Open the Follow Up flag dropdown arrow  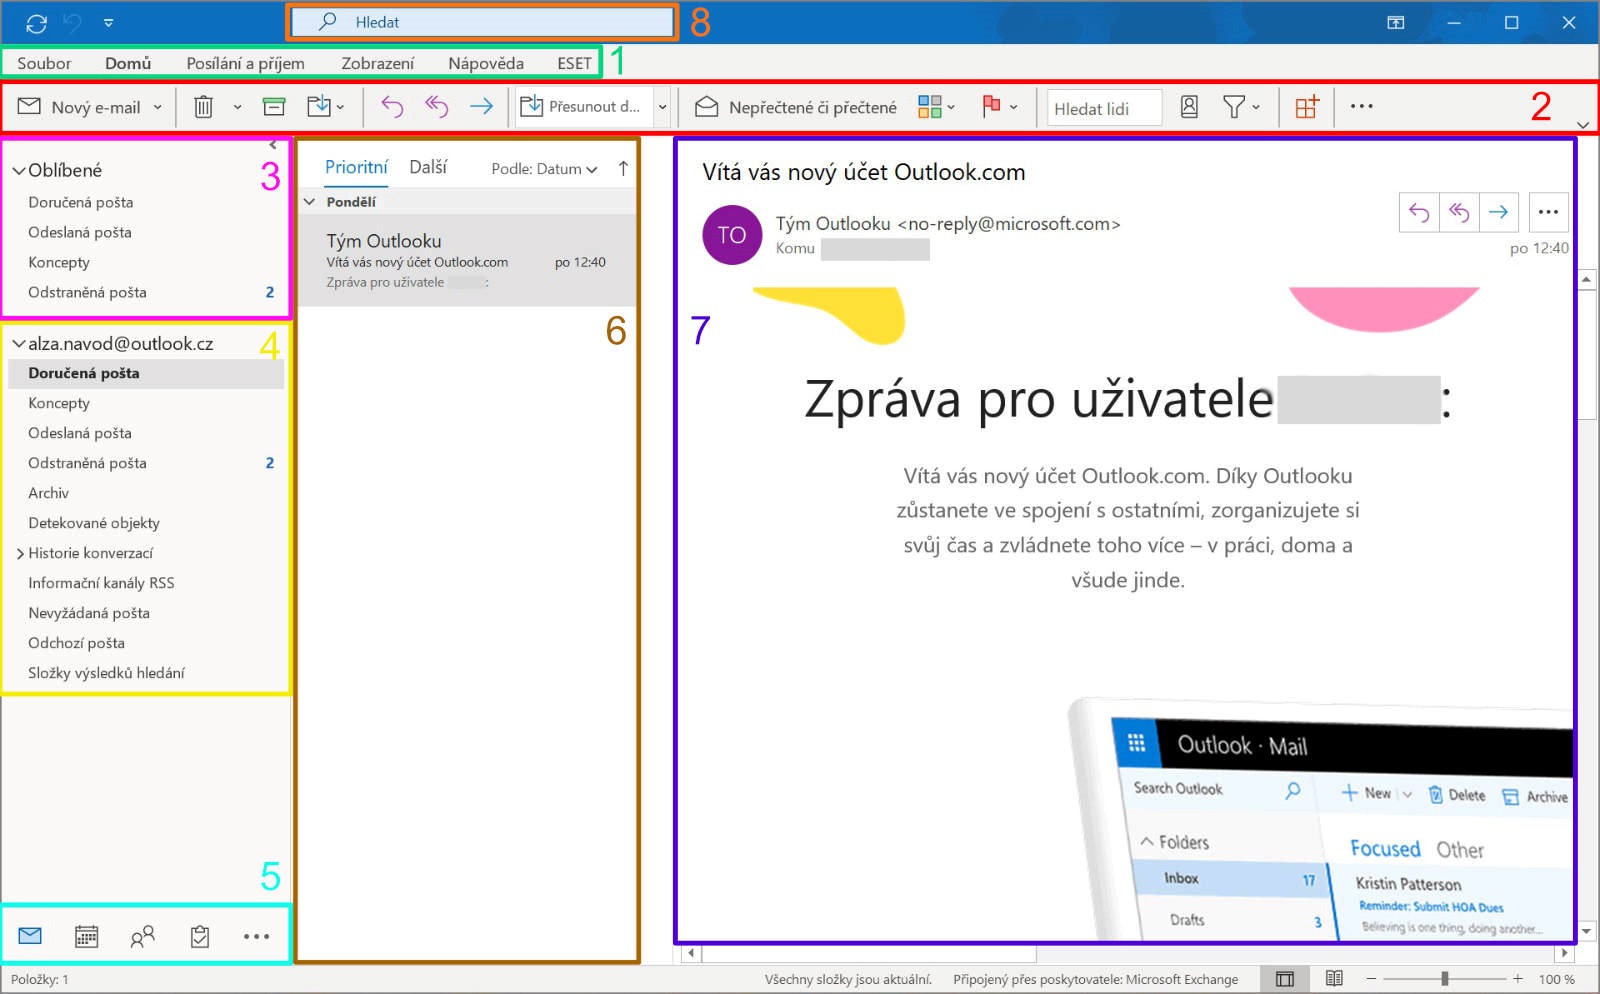click(1014, 107)
